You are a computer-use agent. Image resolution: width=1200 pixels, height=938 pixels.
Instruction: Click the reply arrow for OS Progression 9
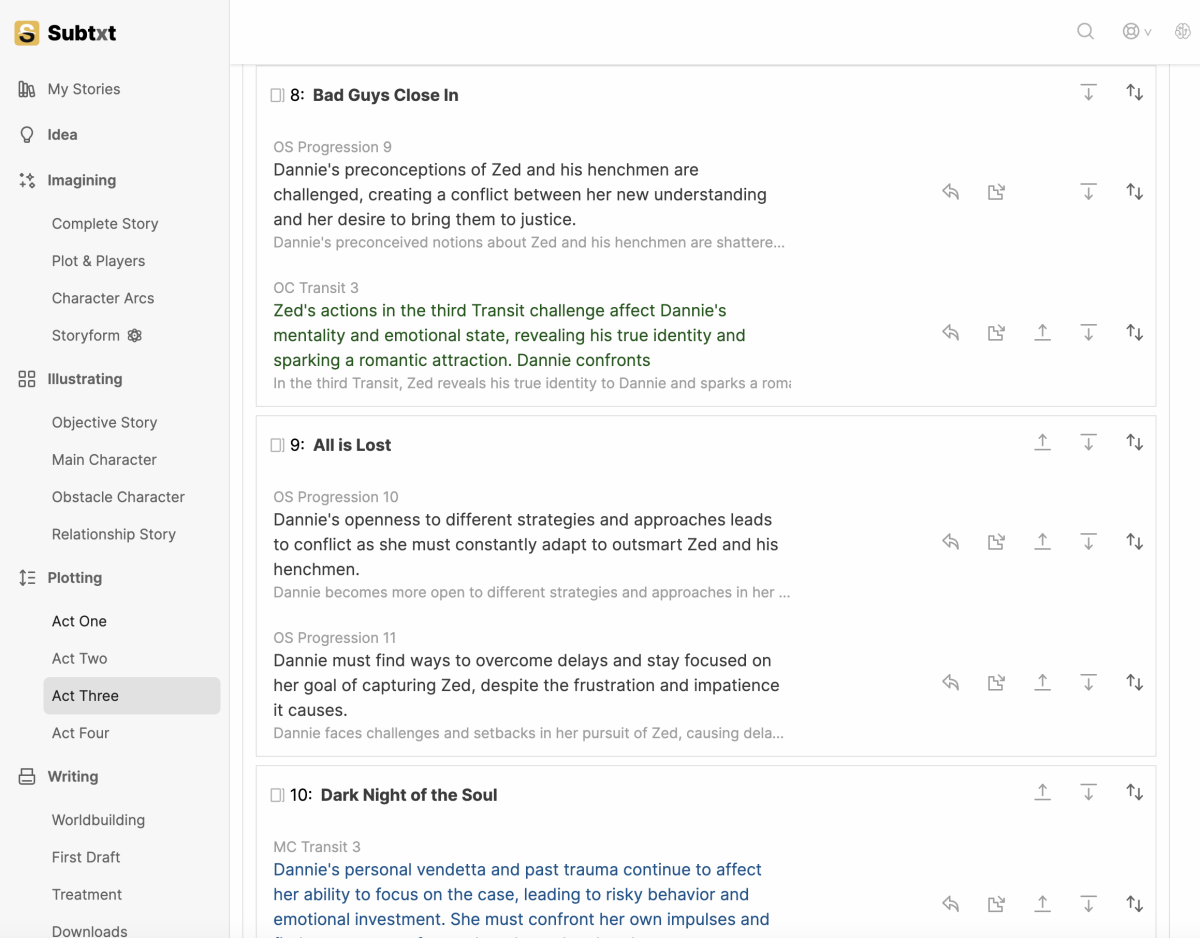[x=951, y=192]
